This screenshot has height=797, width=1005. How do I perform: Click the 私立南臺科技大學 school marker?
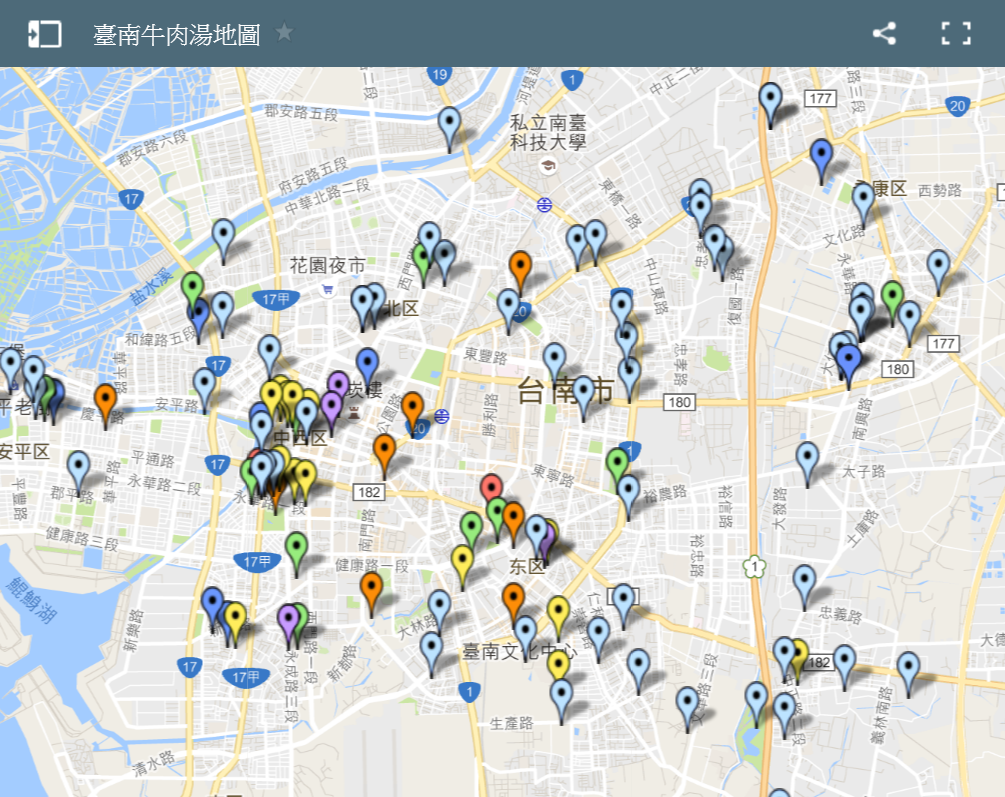(x=547, y=165)
